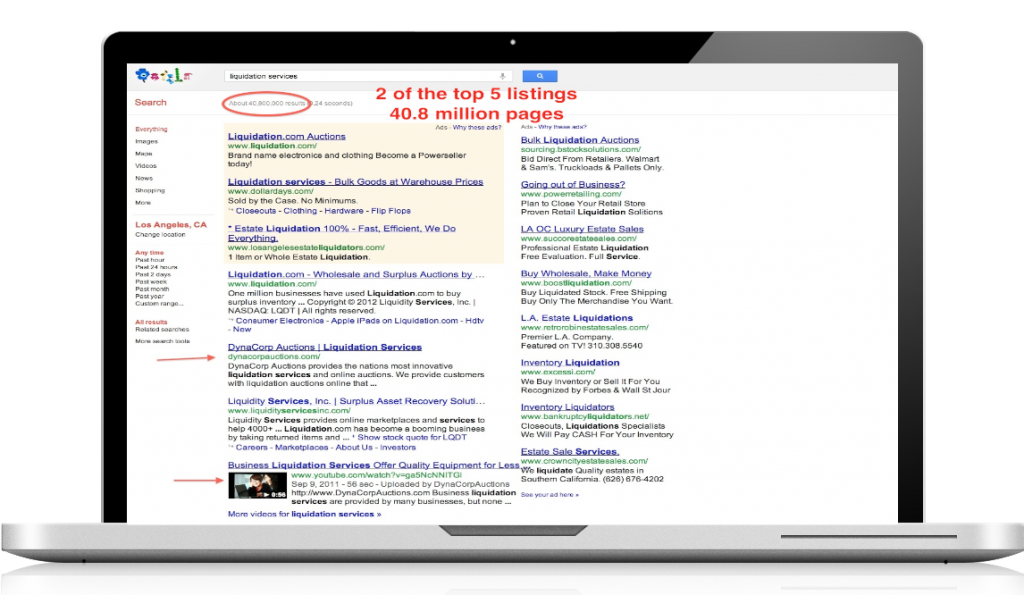The image size is (1024, 595).
Task: Filter results to Past 24 hours
Action: (156, 267)
